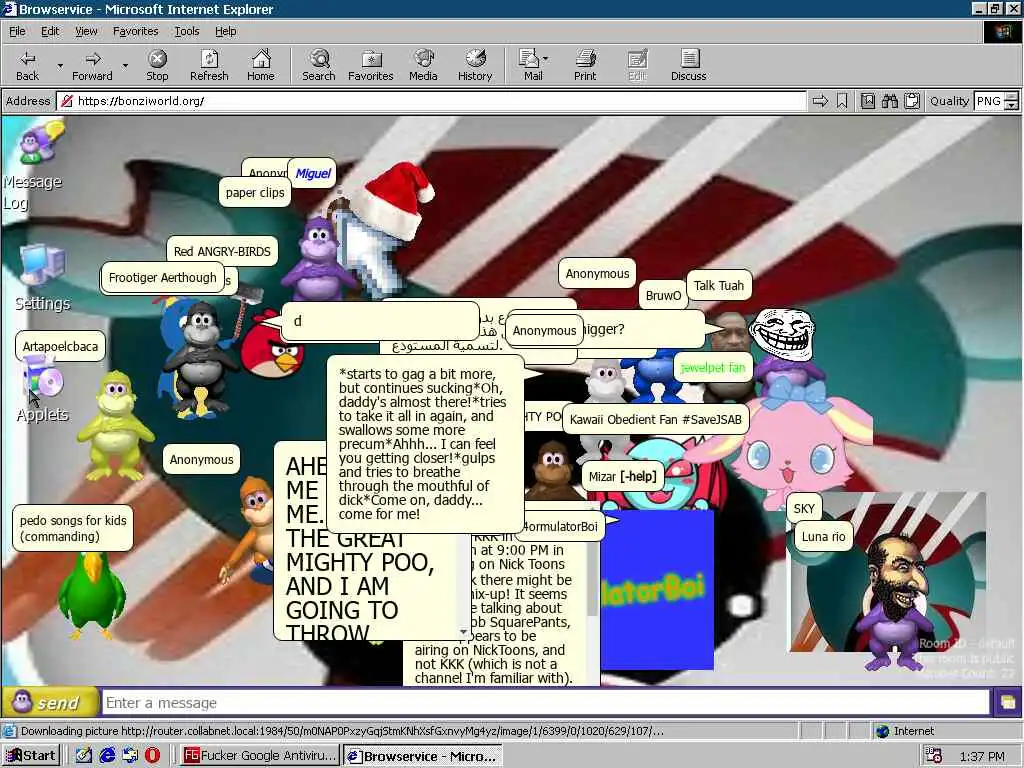Click the Talk Tuah name tag

pyautogui.click(x=718, y=285)
